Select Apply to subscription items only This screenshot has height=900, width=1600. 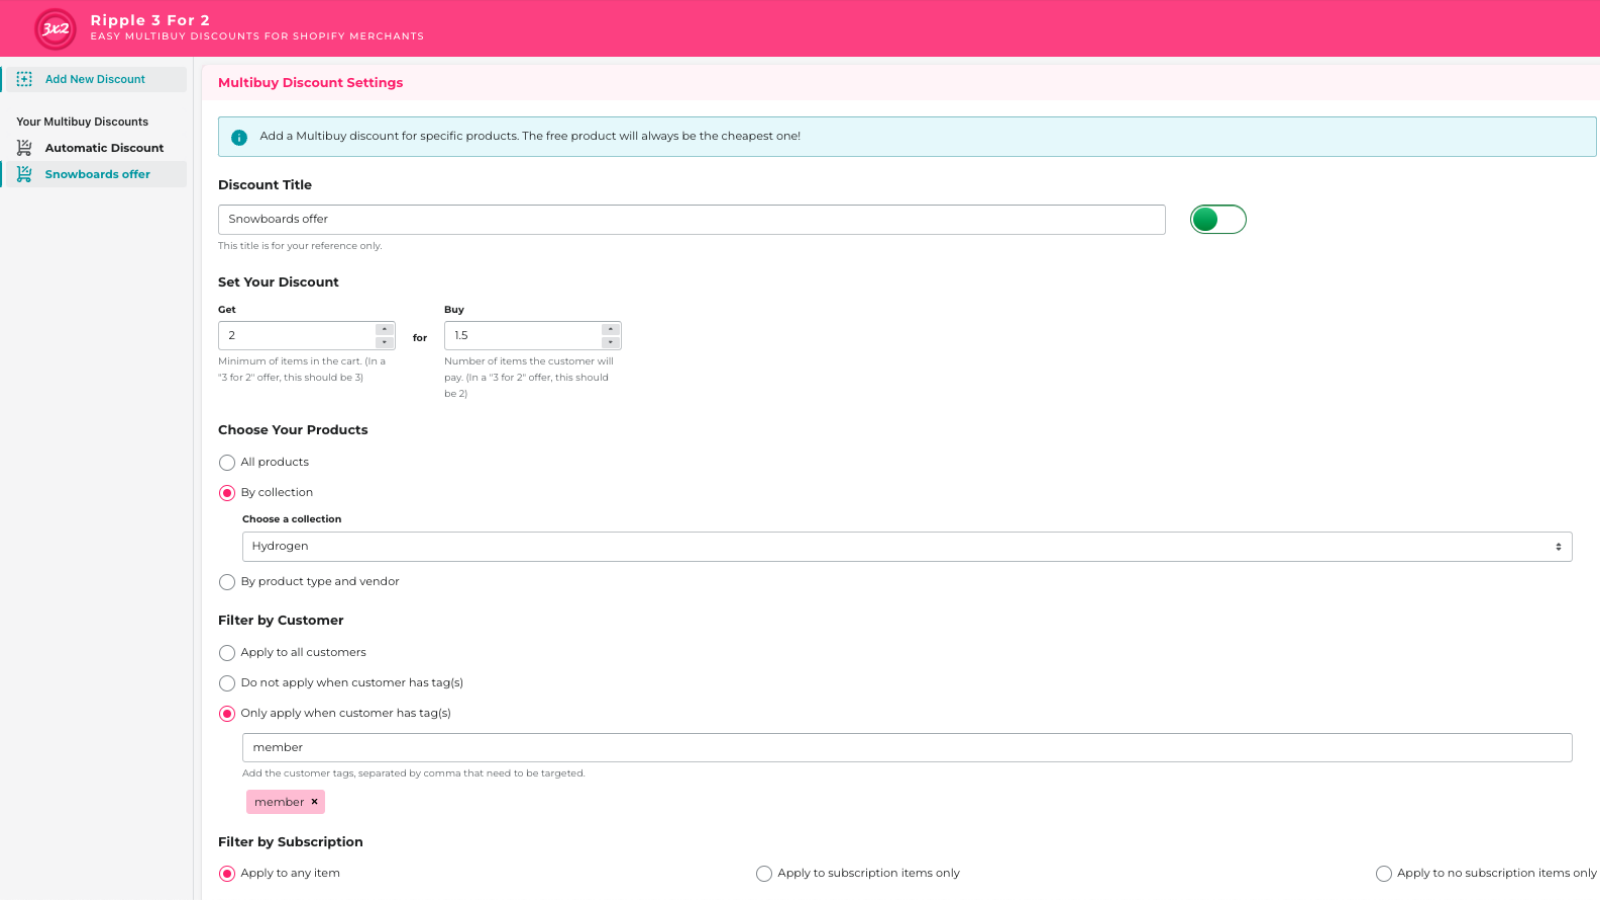(764, 874)
